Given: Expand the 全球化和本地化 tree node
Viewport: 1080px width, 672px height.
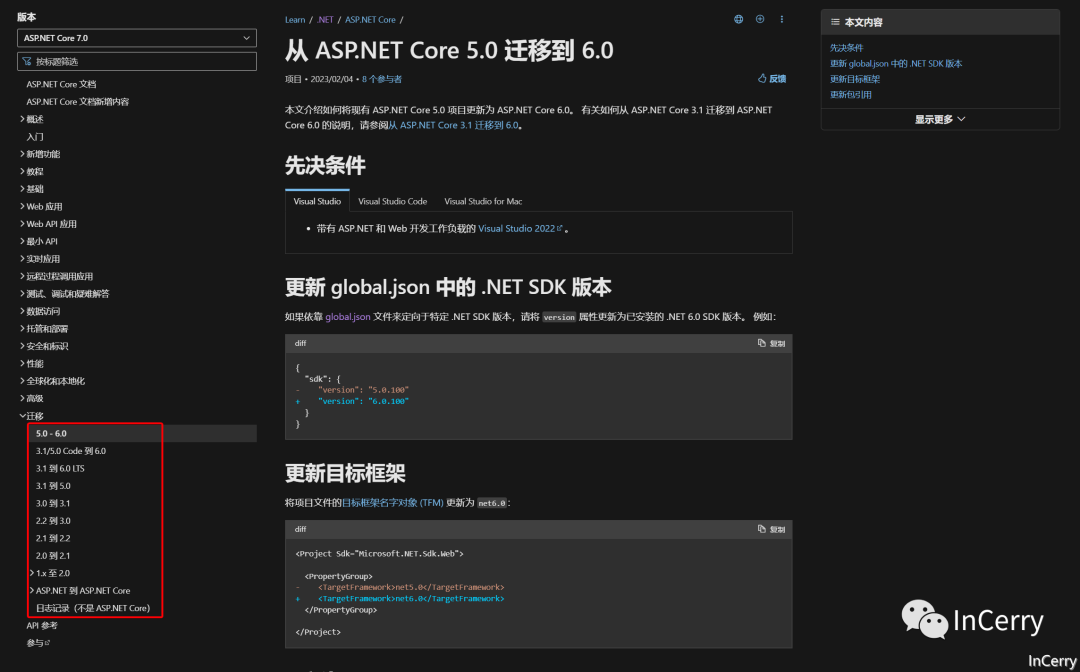Looking at the screenshot, I should click(x=23, y=381).
